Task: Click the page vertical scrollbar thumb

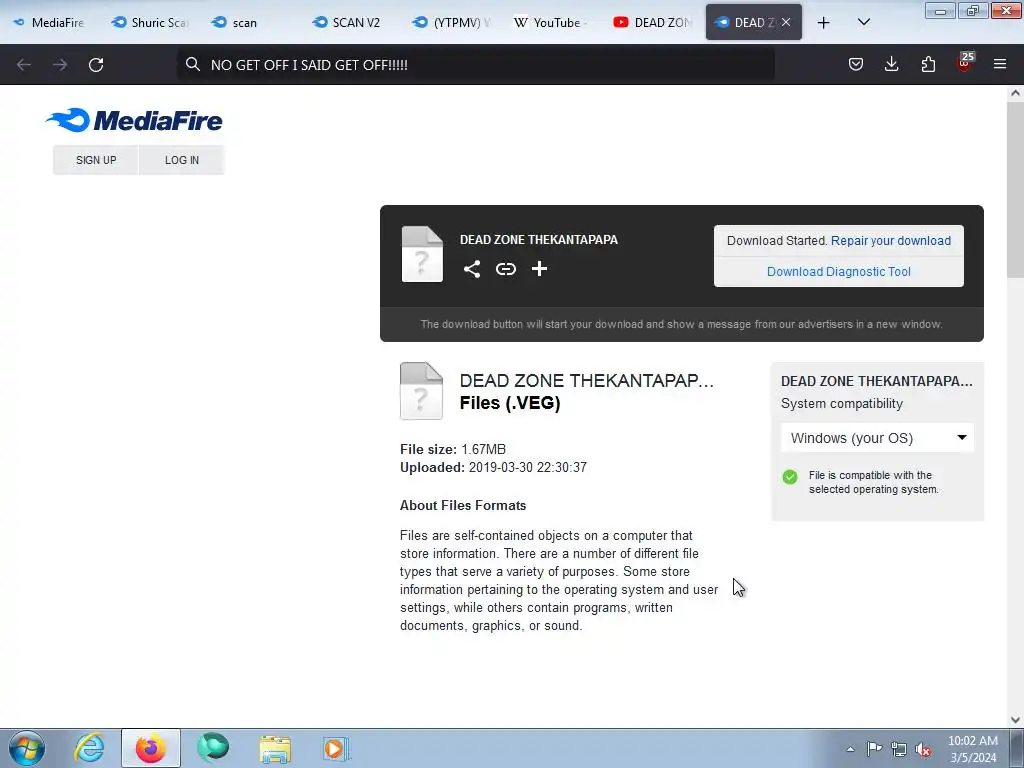Action: [x=1015, y=189]
